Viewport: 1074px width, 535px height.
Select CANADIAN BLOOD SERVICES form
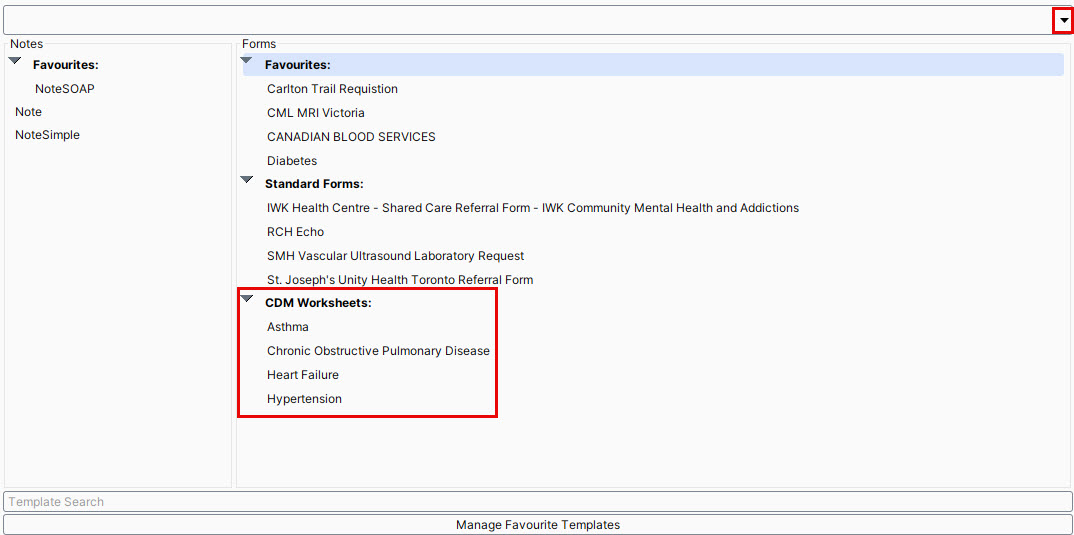[x=351, y=137]
